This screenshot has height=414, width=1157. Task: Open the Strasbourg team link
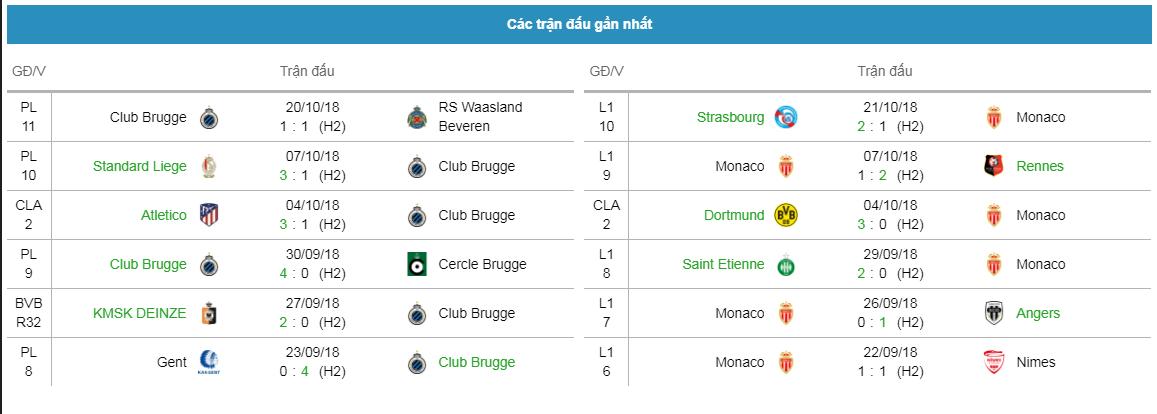point(731,117)
